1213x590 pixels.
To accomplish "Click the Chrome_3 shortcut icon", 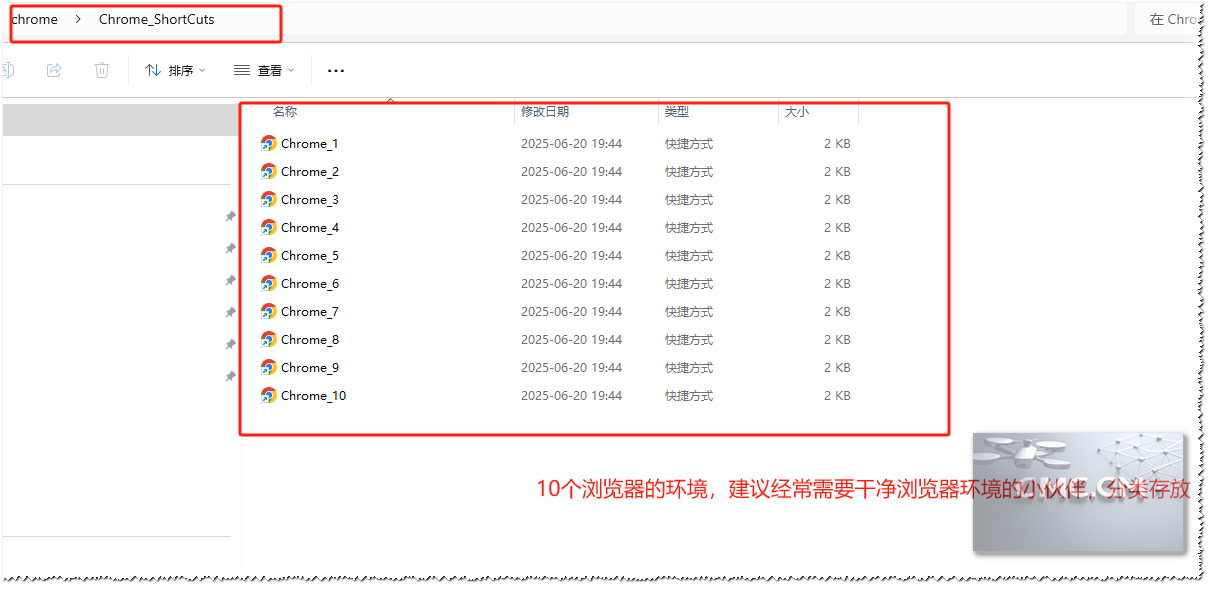I will coord(268,199).
